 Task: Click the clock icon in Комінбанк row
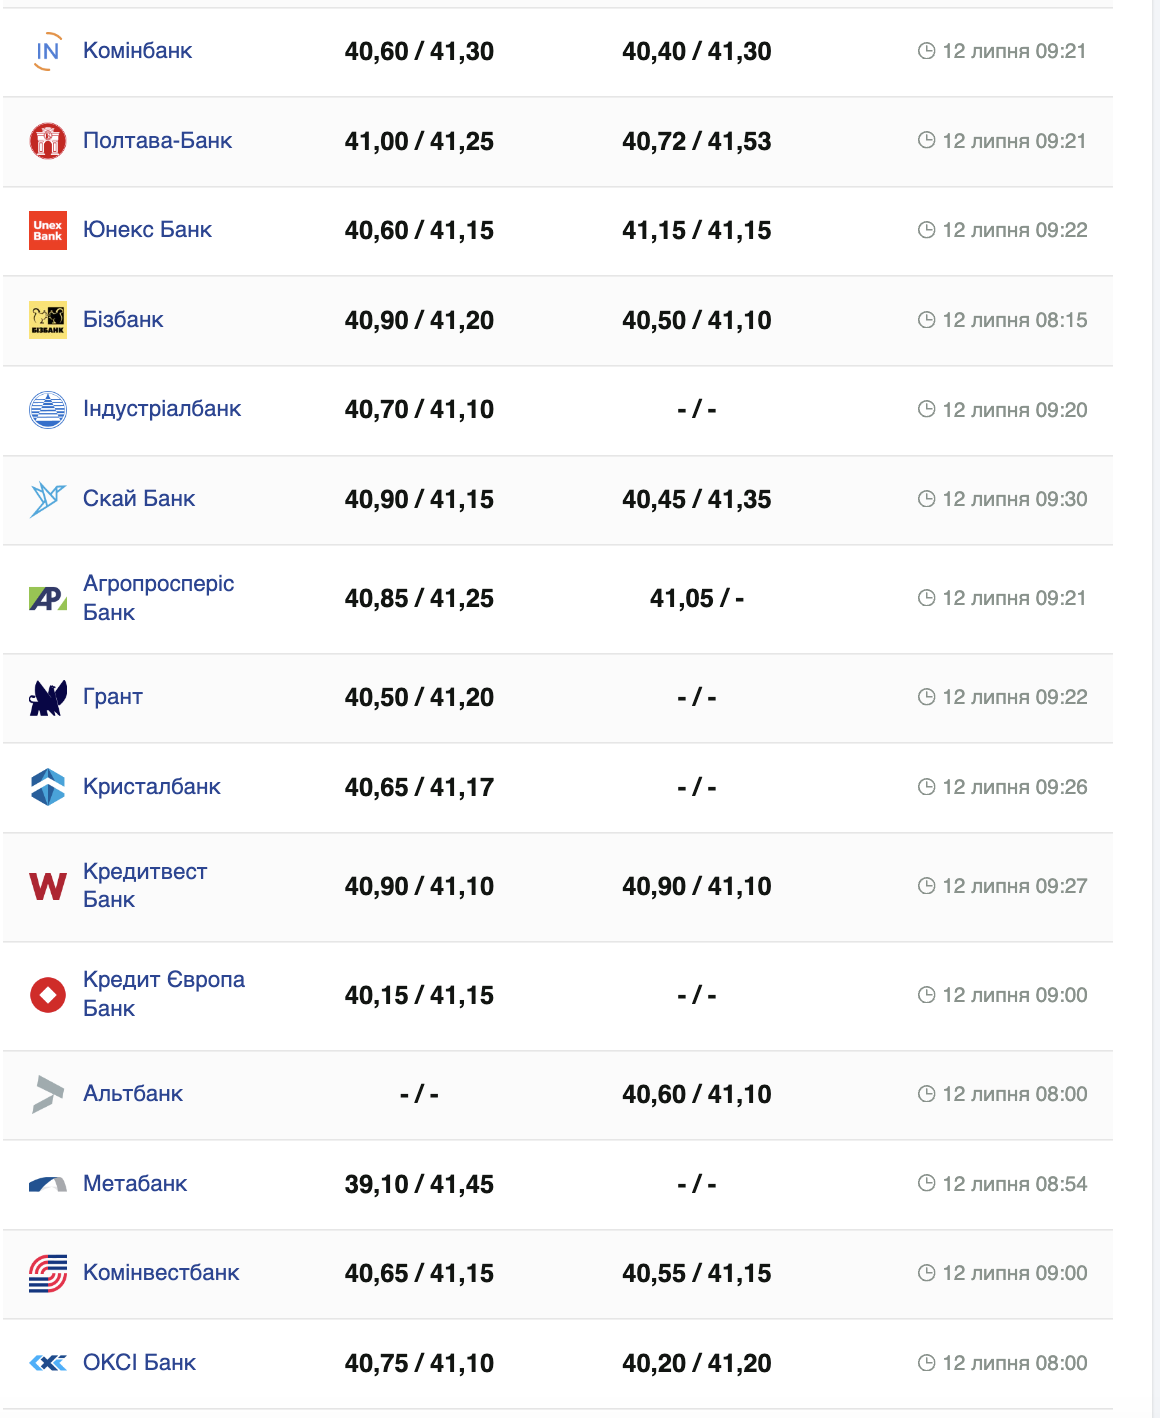tap(926, 51)
